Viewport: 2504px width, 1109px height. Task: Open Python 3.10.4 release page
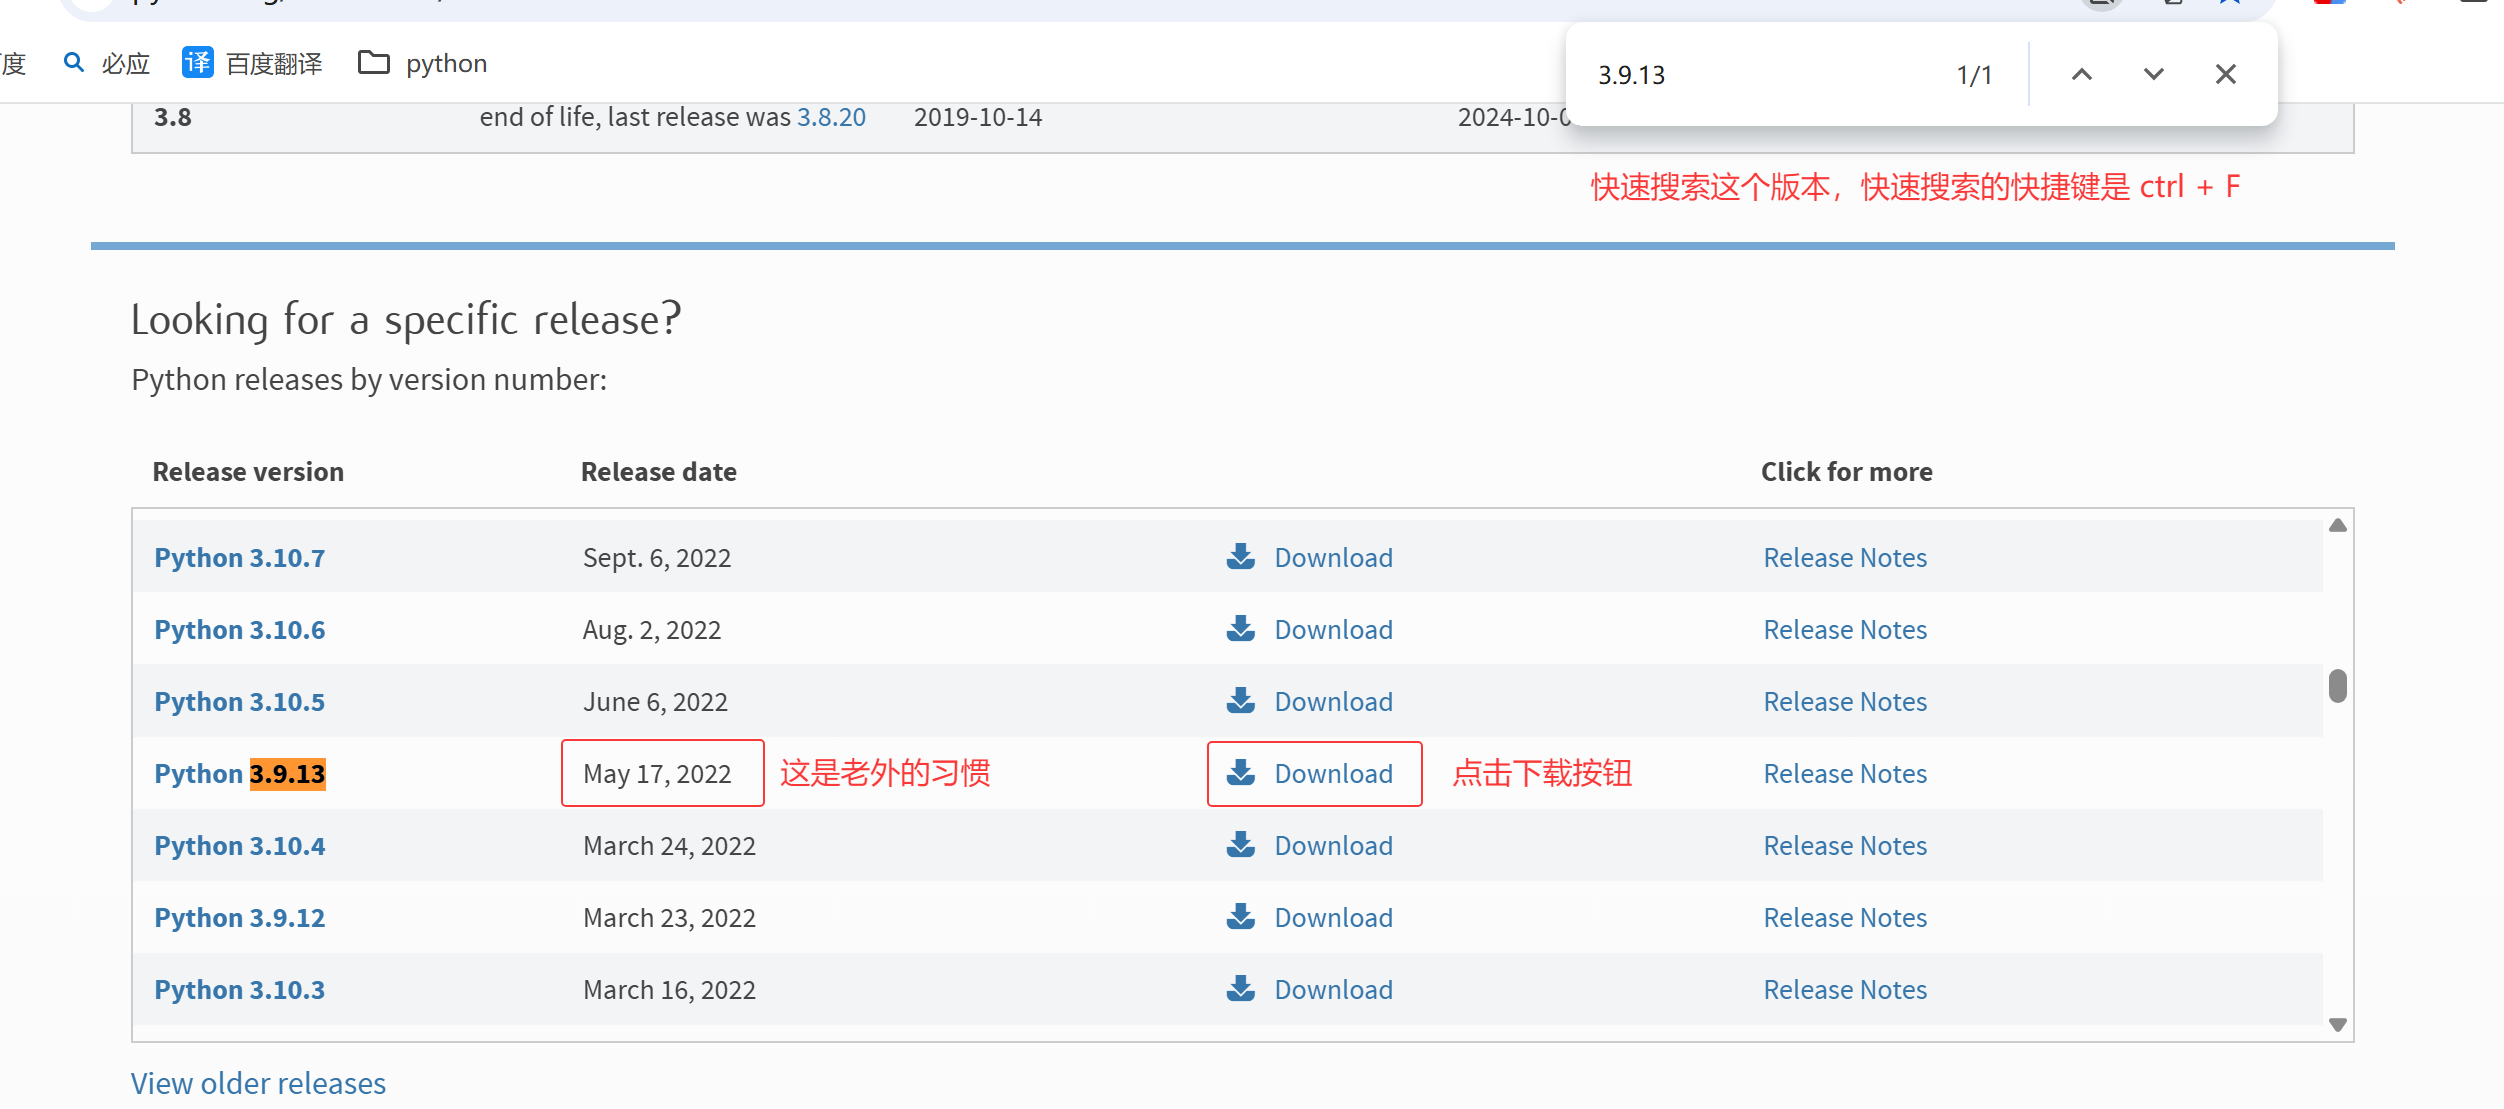(x=240, y=846)
